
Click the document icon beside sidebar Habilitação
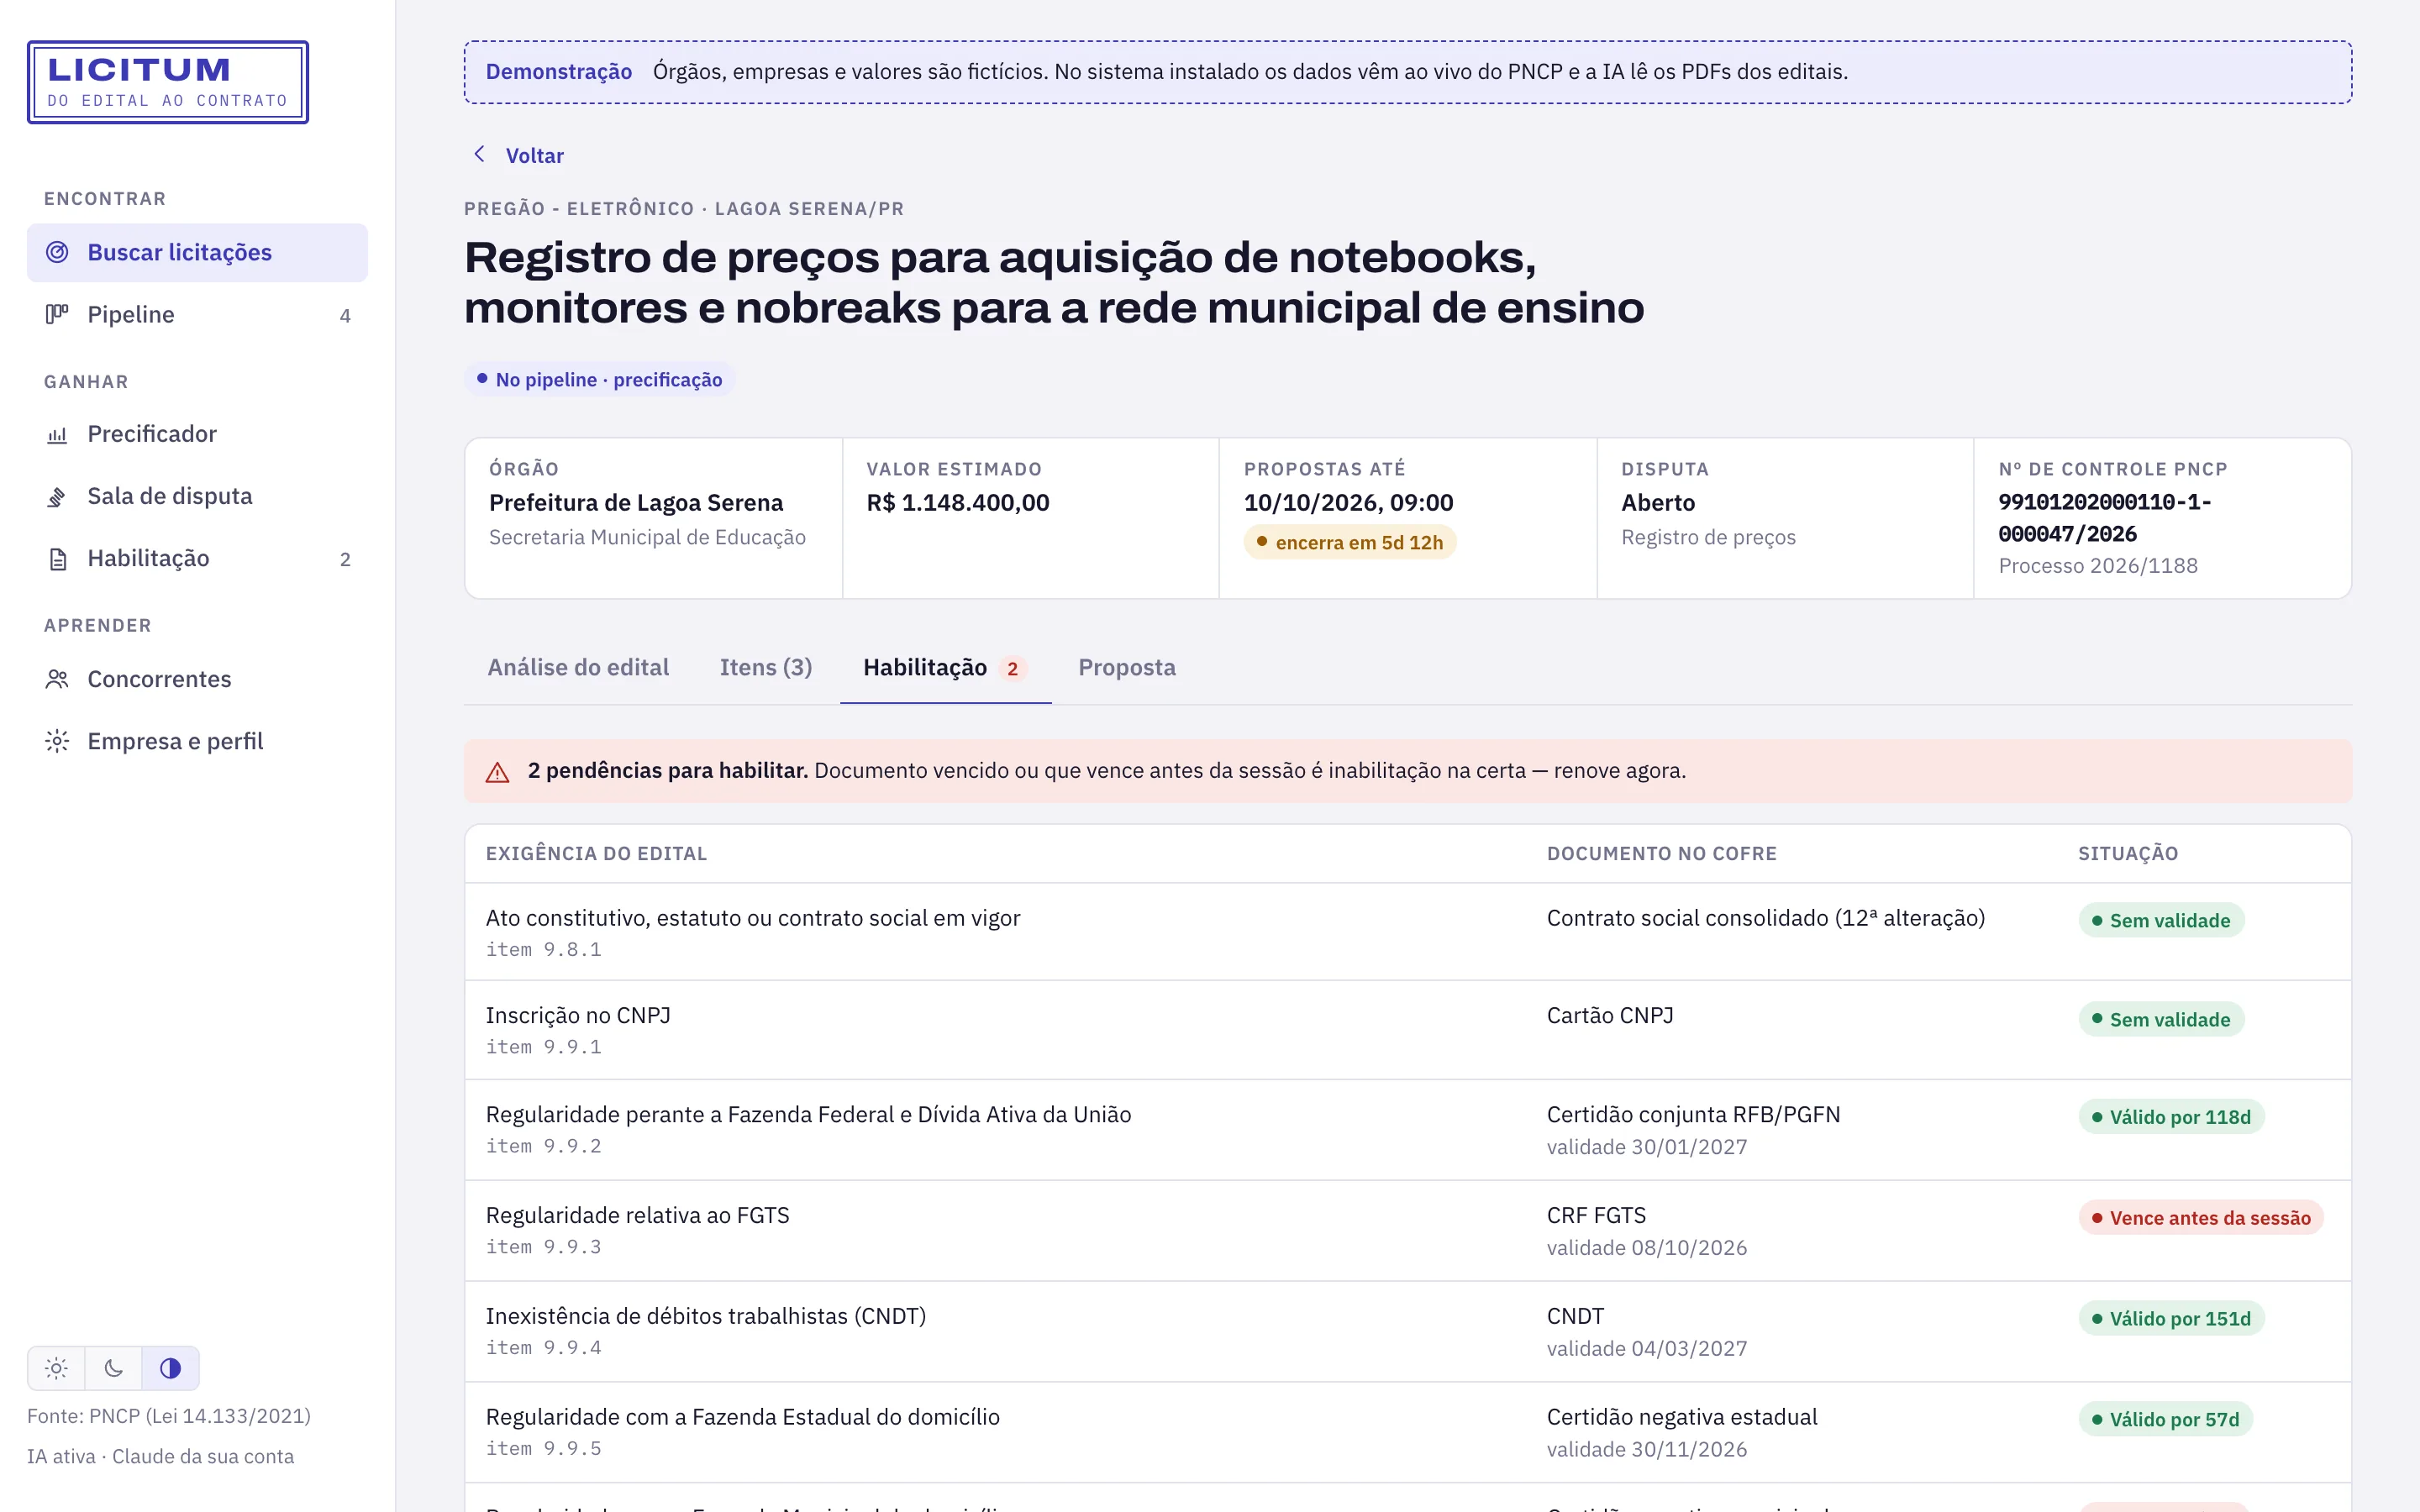click(57, 558)
